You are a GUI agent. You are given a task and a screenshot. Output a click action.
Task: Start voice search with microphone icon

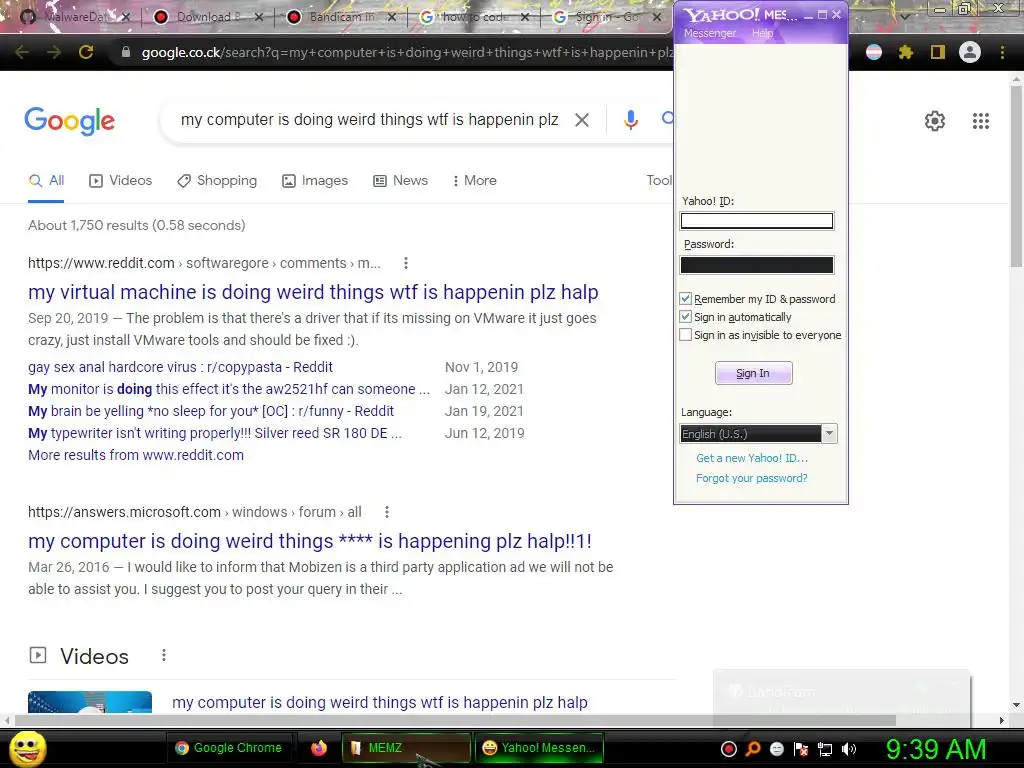630,120
